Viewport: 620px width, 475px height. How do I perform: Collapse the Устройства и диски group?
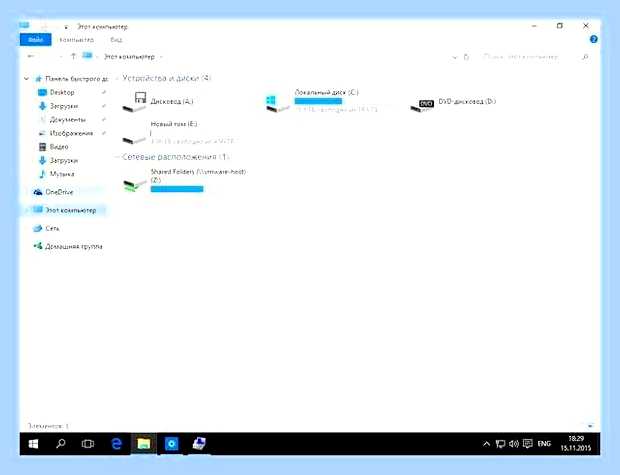[x=117, y=79]
